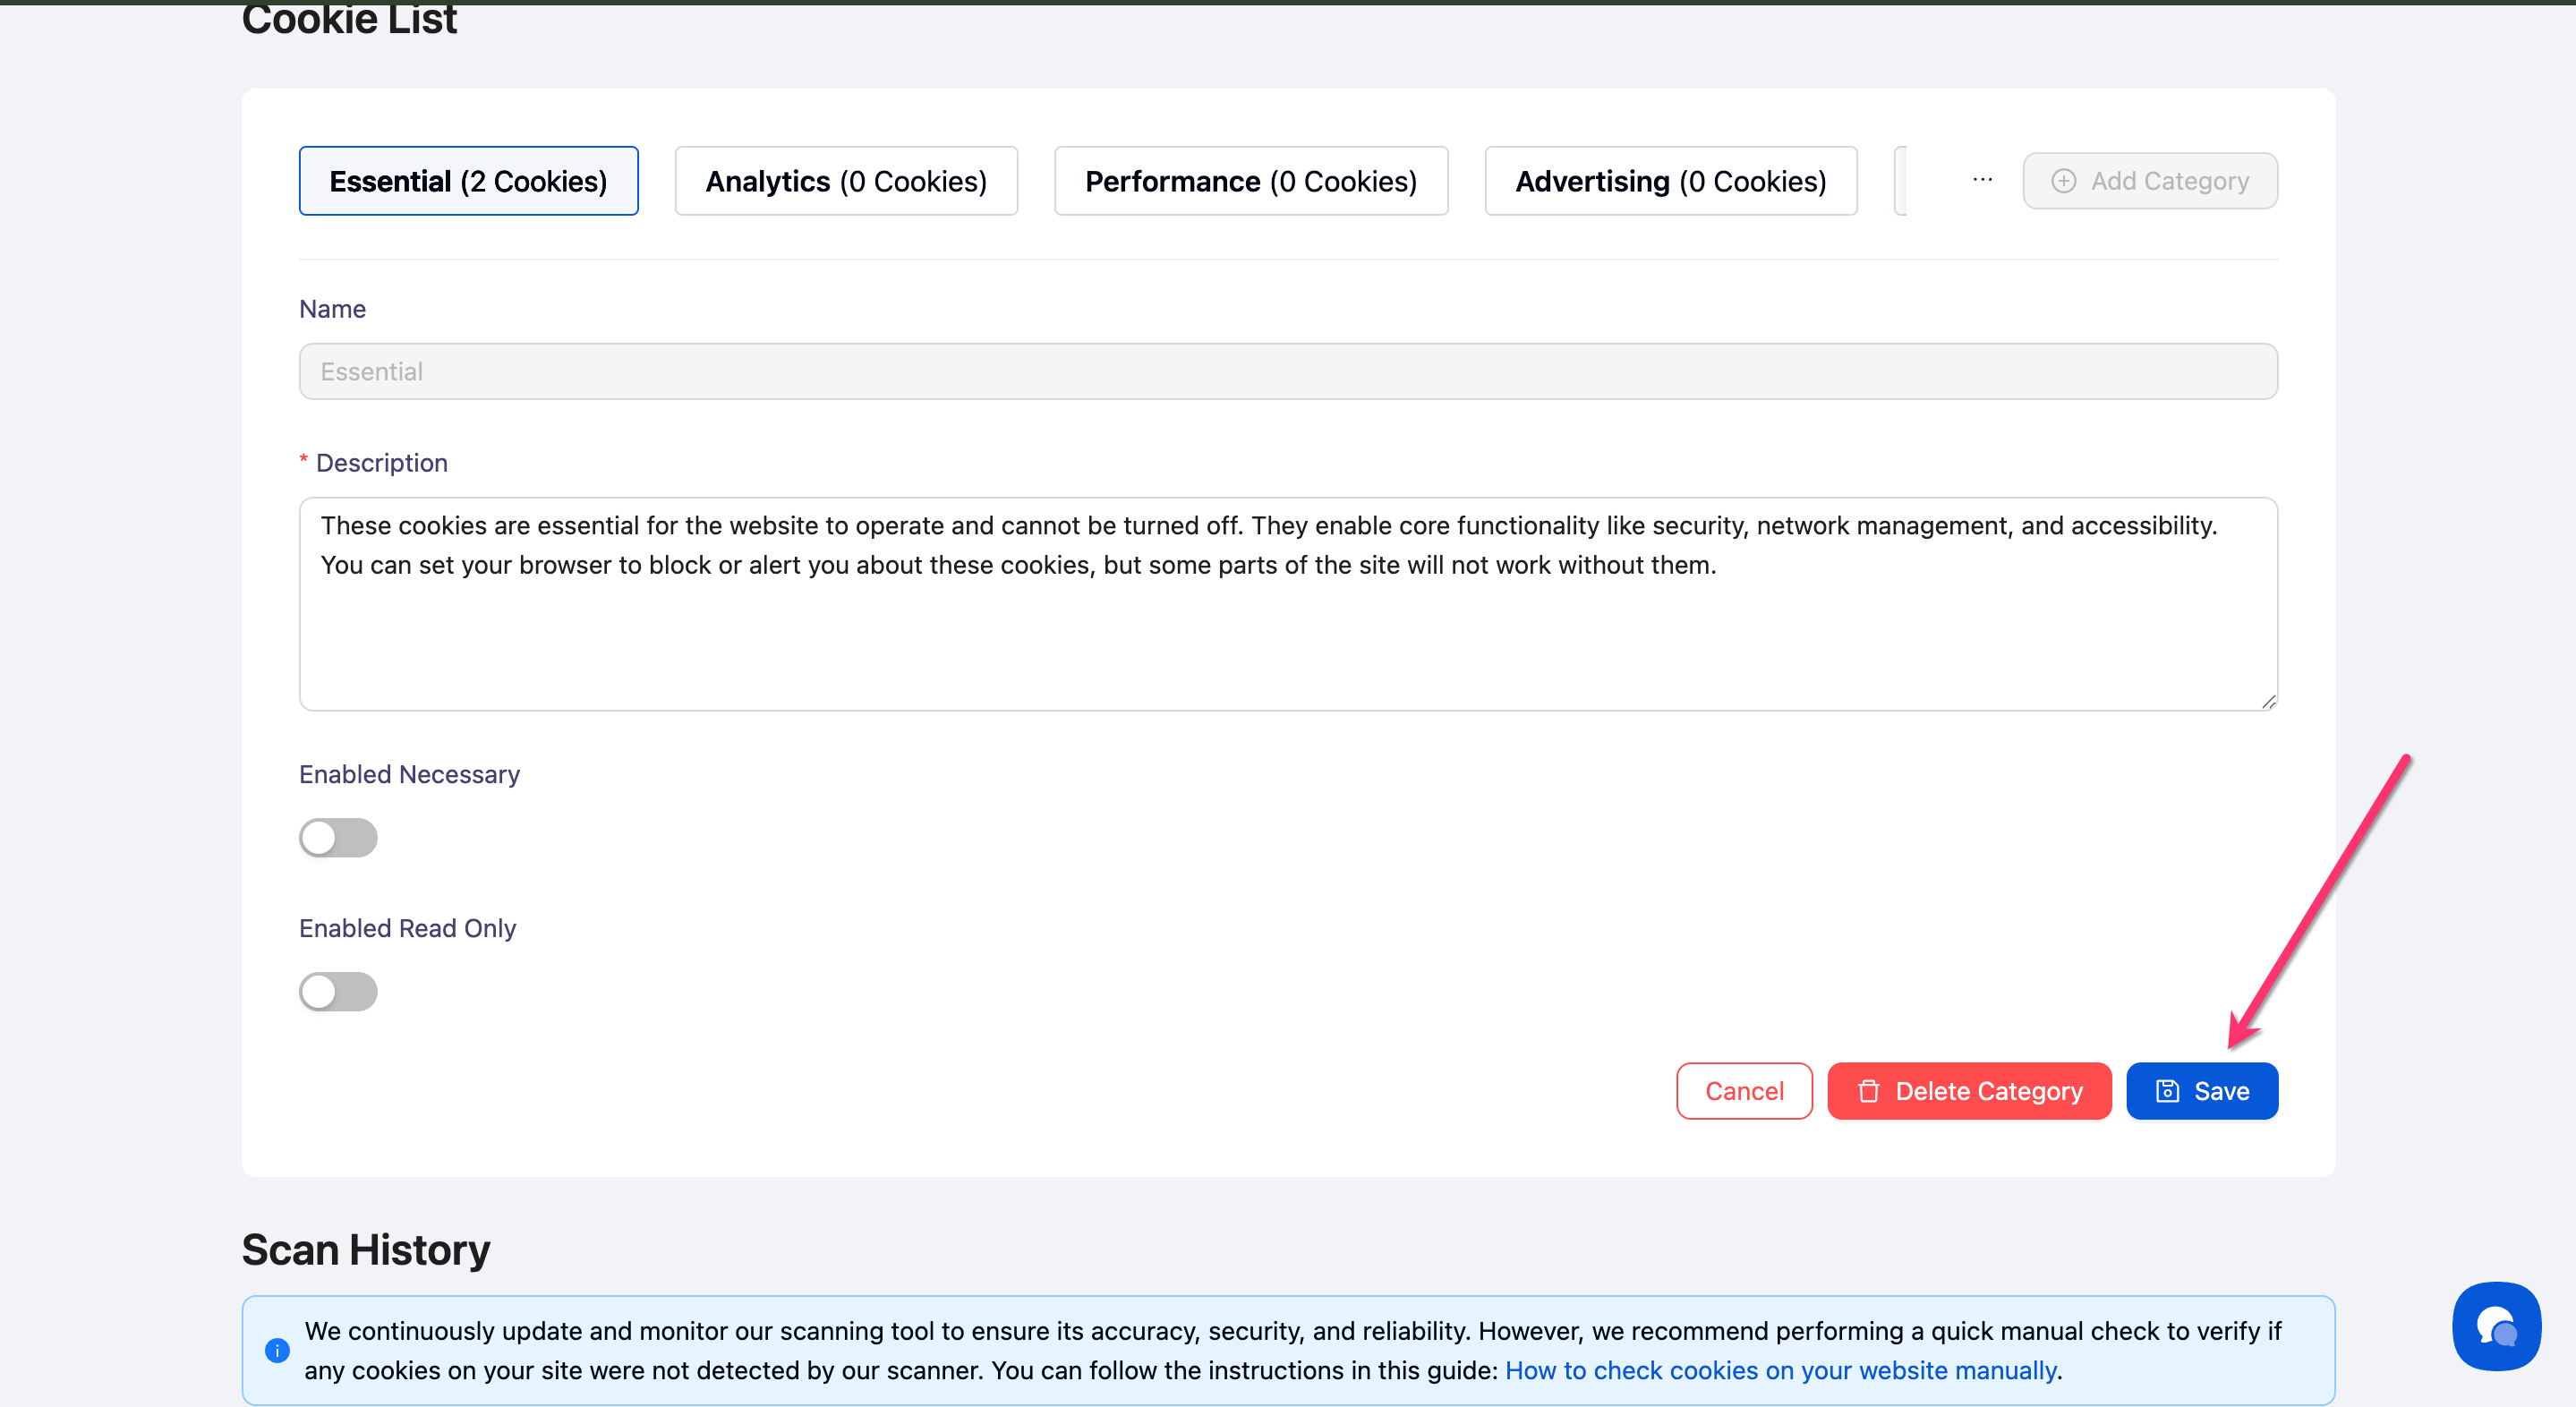Switch to the Analytics (0 Cookies) tab
Screen dimensions: 2576x1407
coord(846,181)
